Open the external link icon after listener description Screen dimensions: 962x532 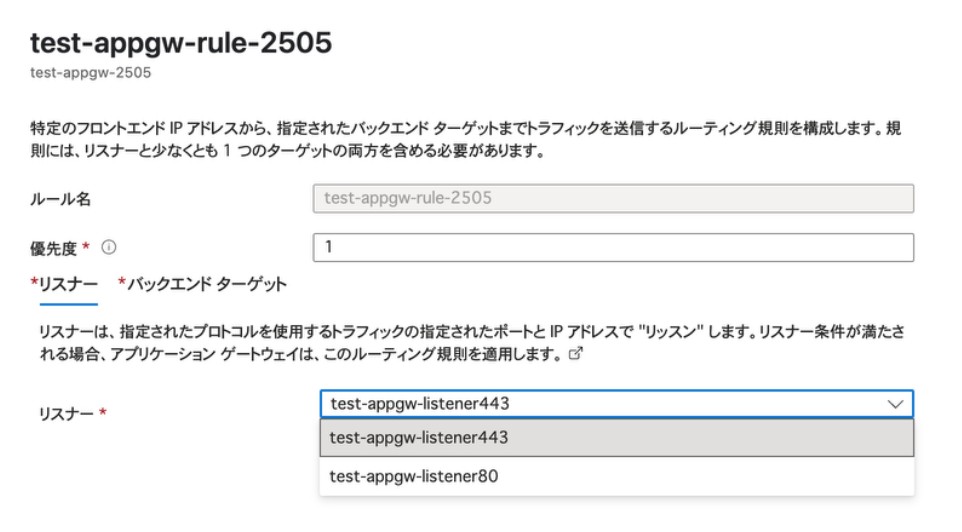(574, 354)
